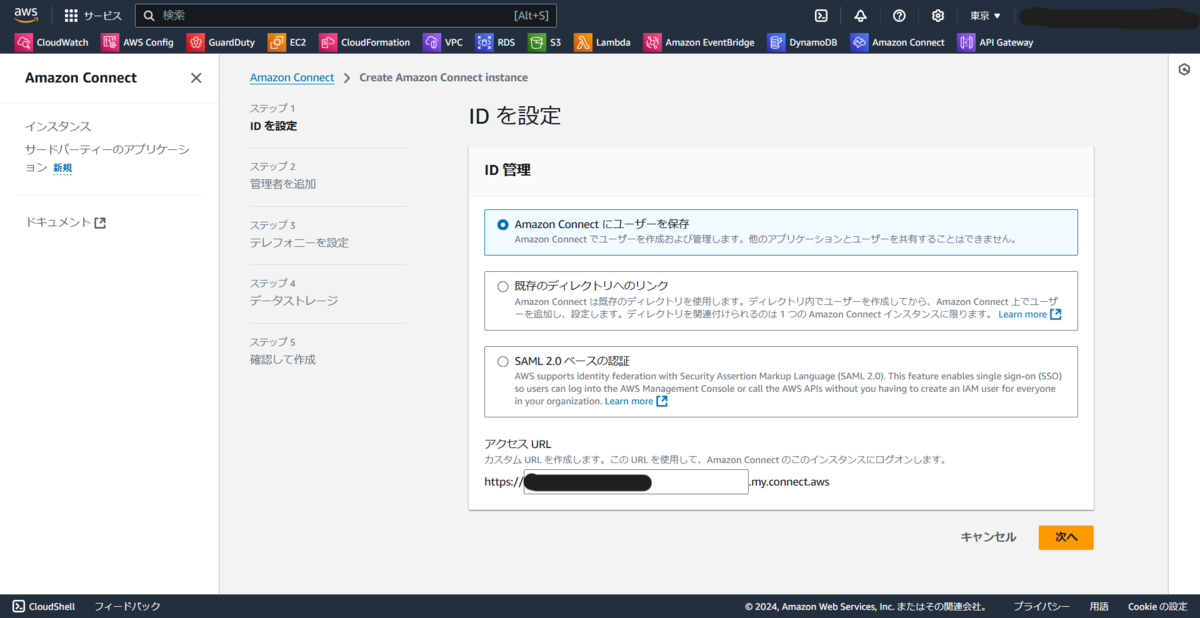Click the ステップ 5 確認して作成 label

283,350
